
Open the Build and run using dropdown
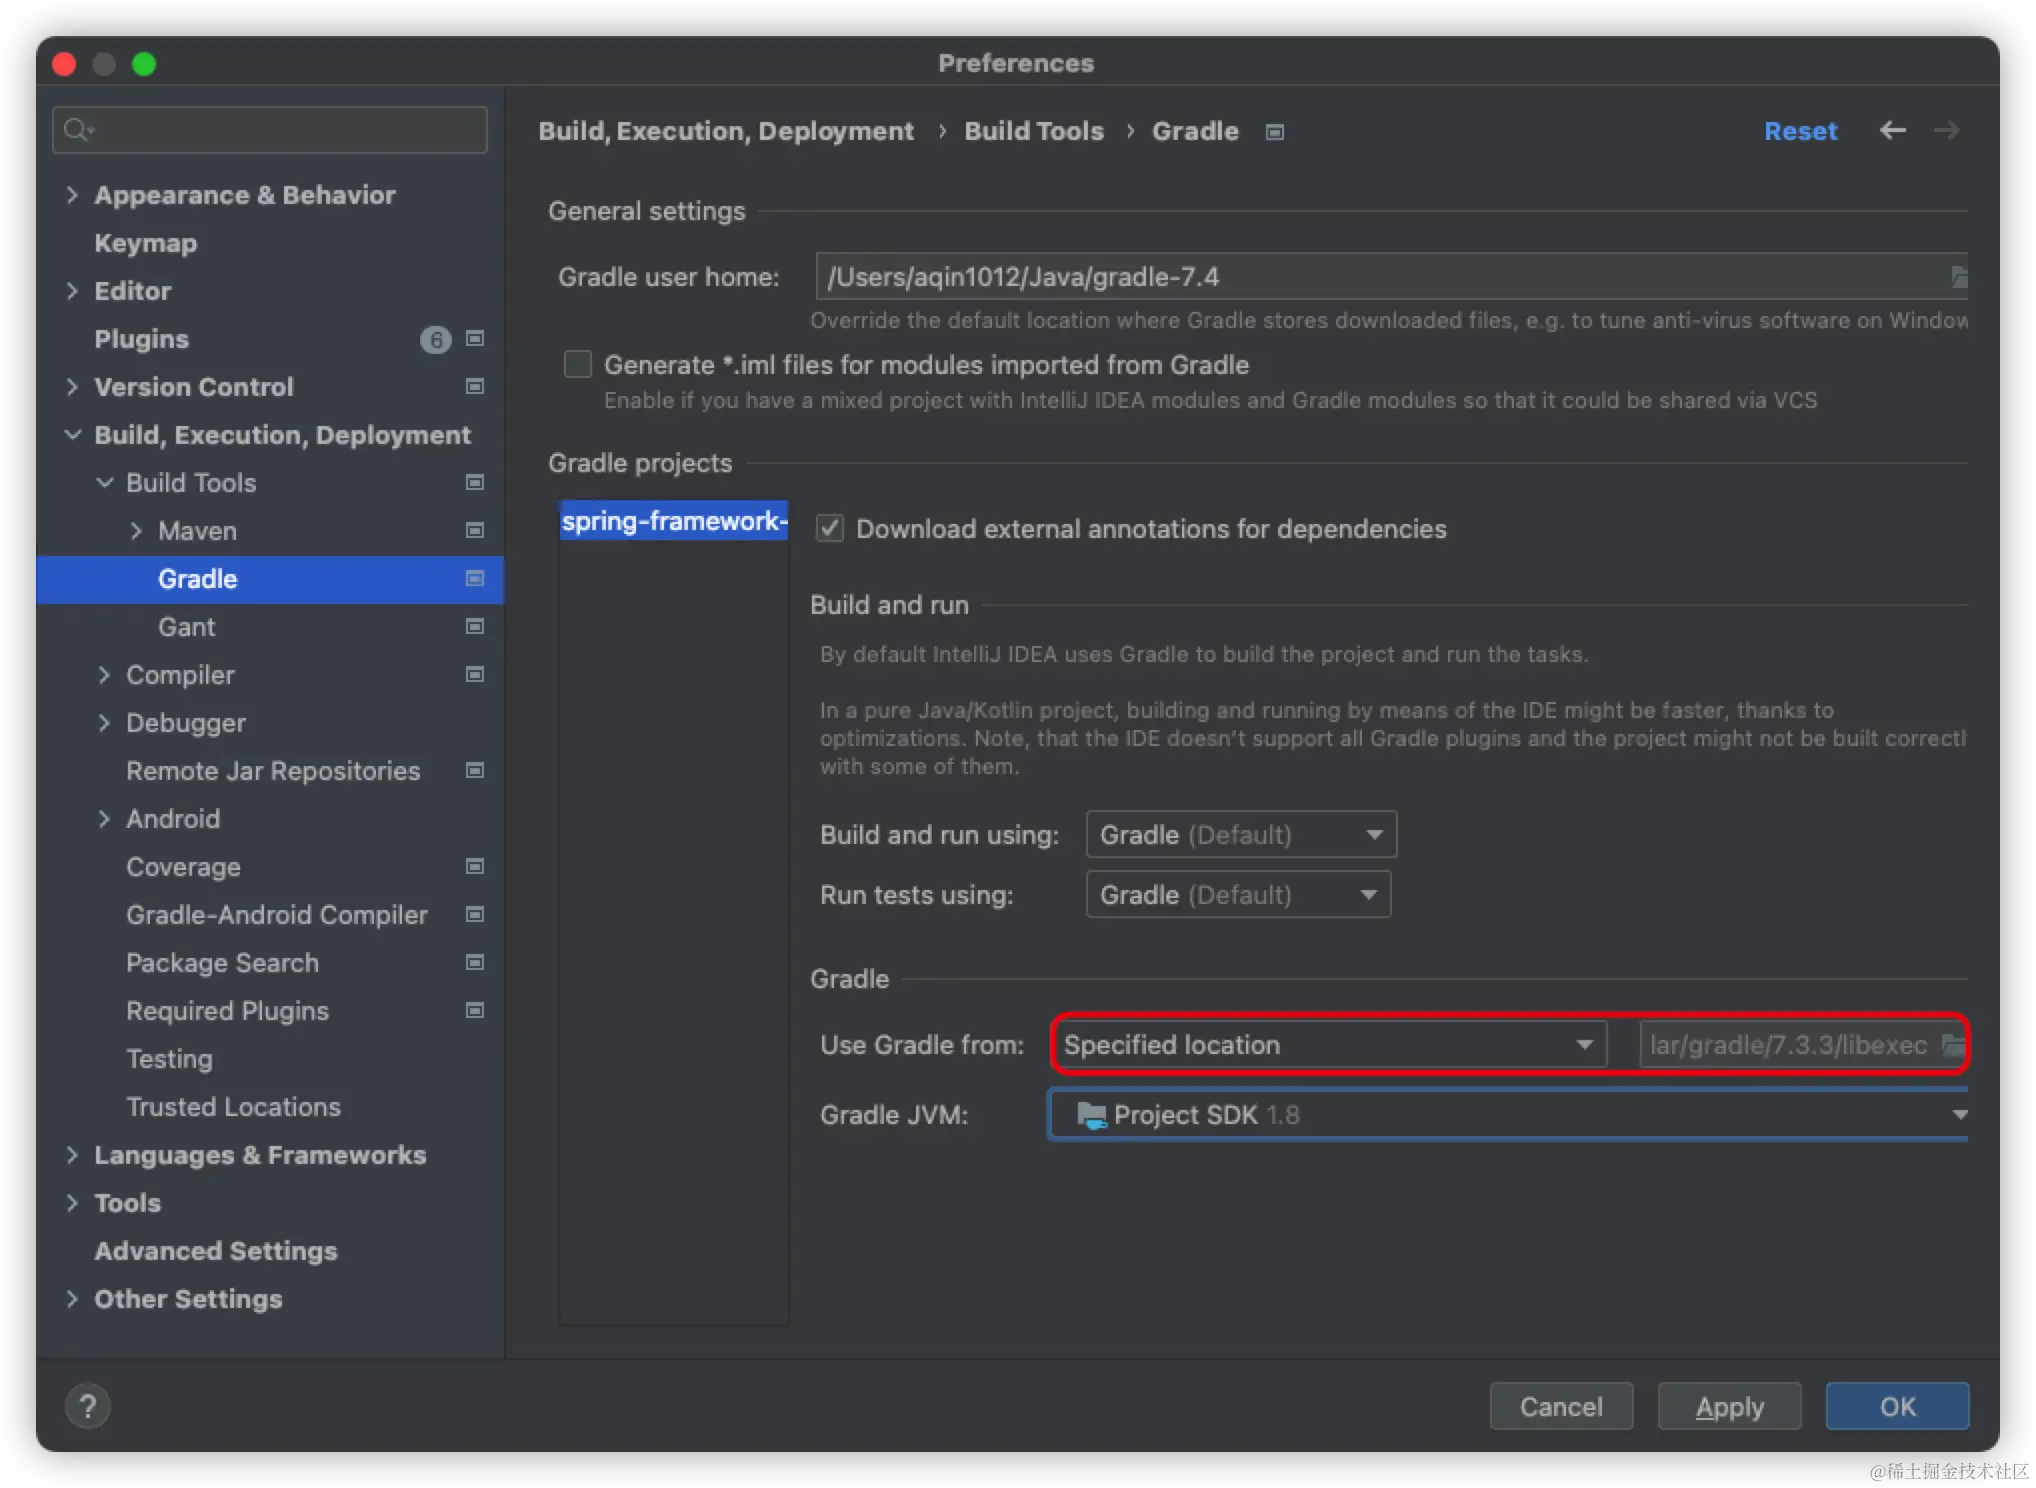tap(1240, 834)
